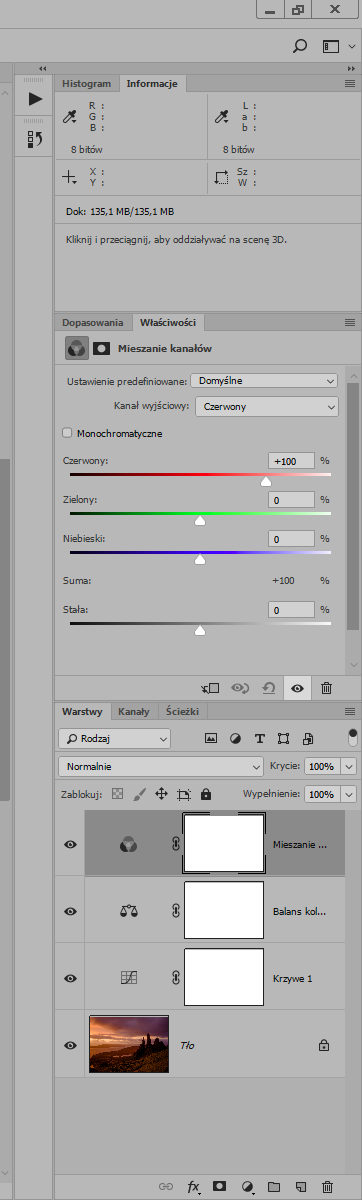Toggle mask link on Mieszanie kanałów layer
Screen dimensions: 362x1200
click(x=175, y=844)
